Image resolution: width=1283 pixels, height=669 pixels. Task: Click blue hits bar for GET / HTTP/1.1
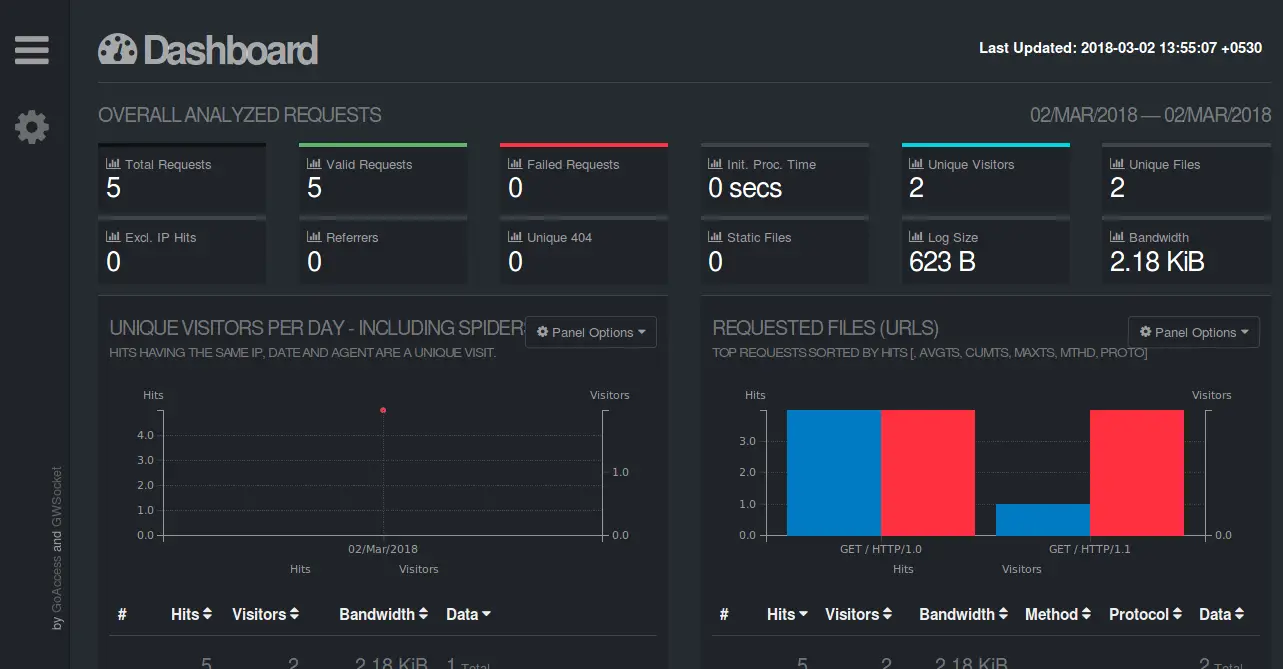click(1043, 519)
